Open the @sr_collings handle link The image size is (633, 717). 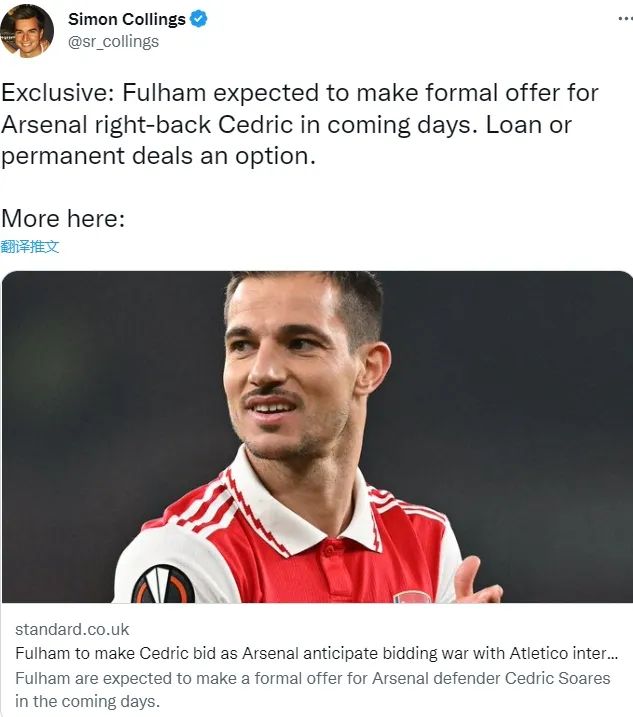tap(113, 41)
